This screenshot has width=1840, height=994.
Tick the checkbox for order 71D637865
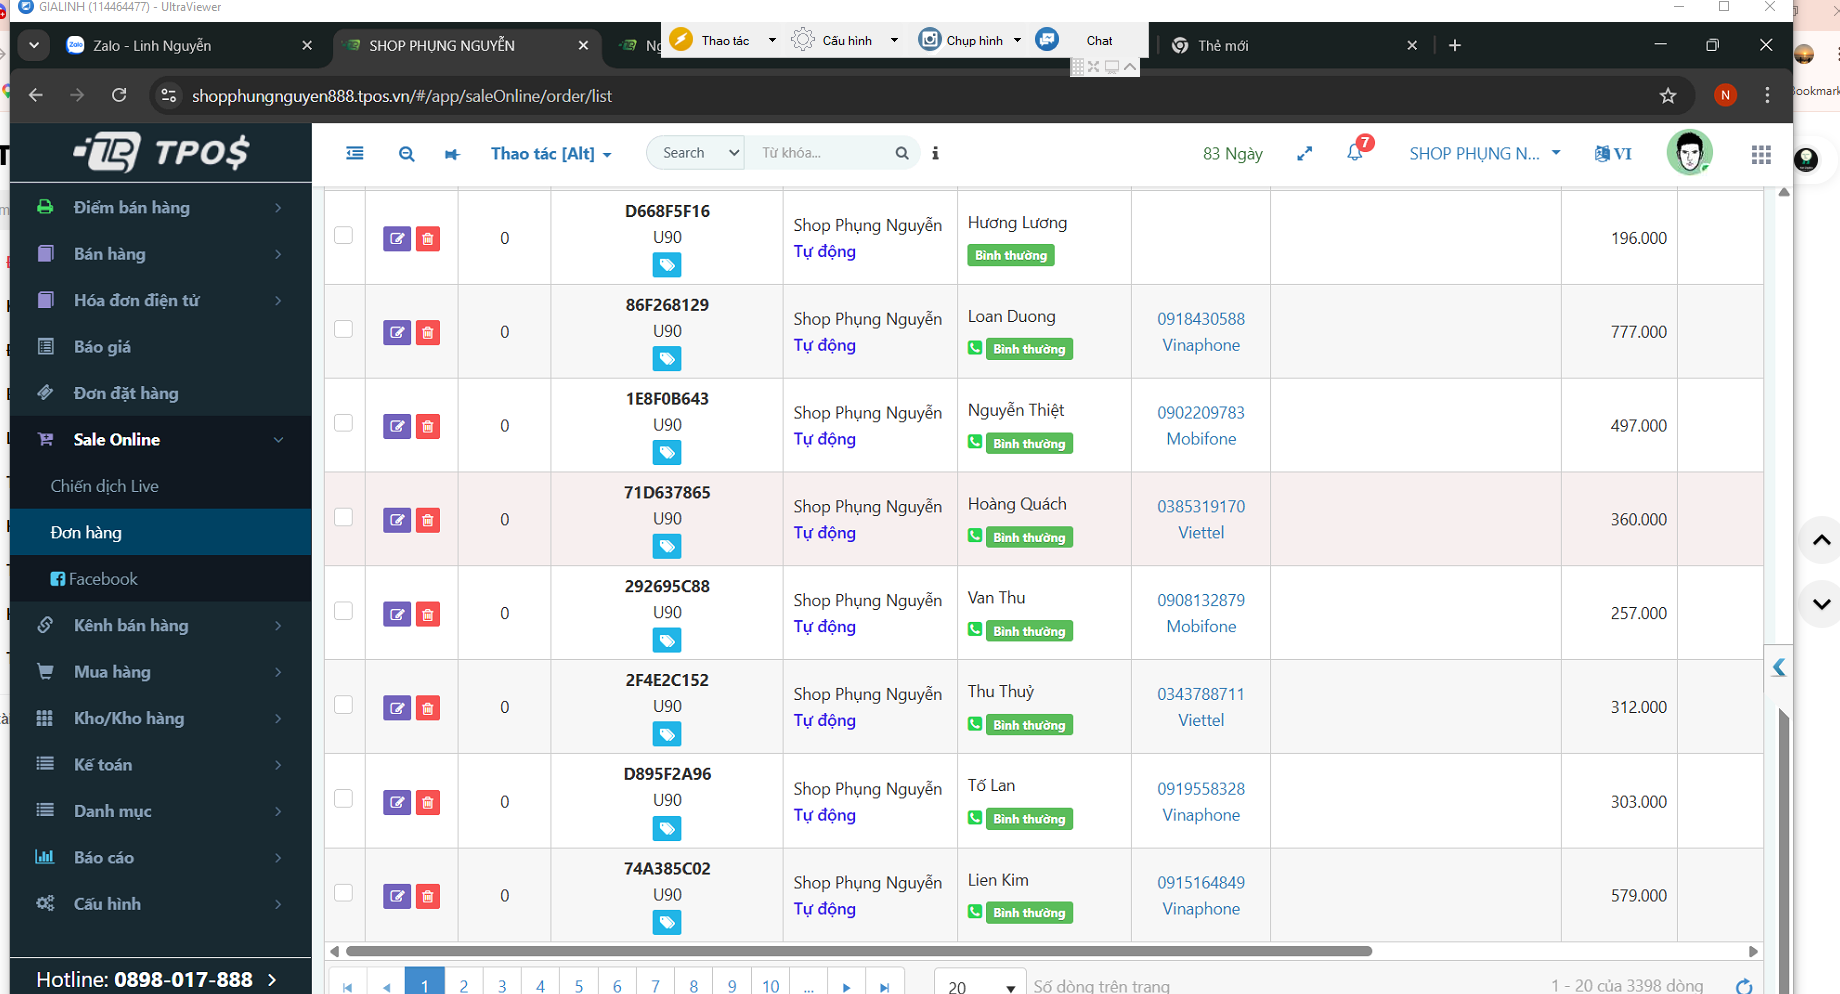(343, 517)
